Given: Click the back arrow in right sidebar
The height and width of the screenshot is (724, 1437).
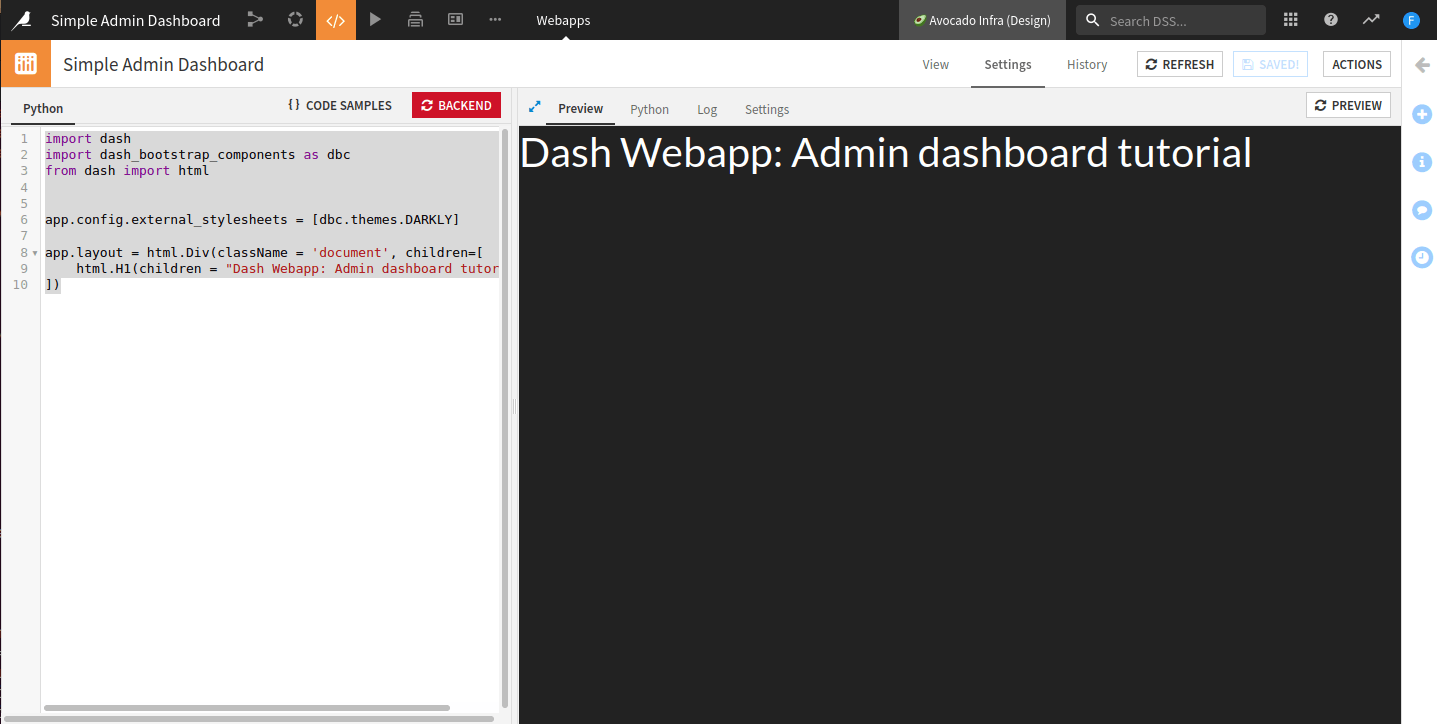Looking at the screenshot, I should [1422, 65].
